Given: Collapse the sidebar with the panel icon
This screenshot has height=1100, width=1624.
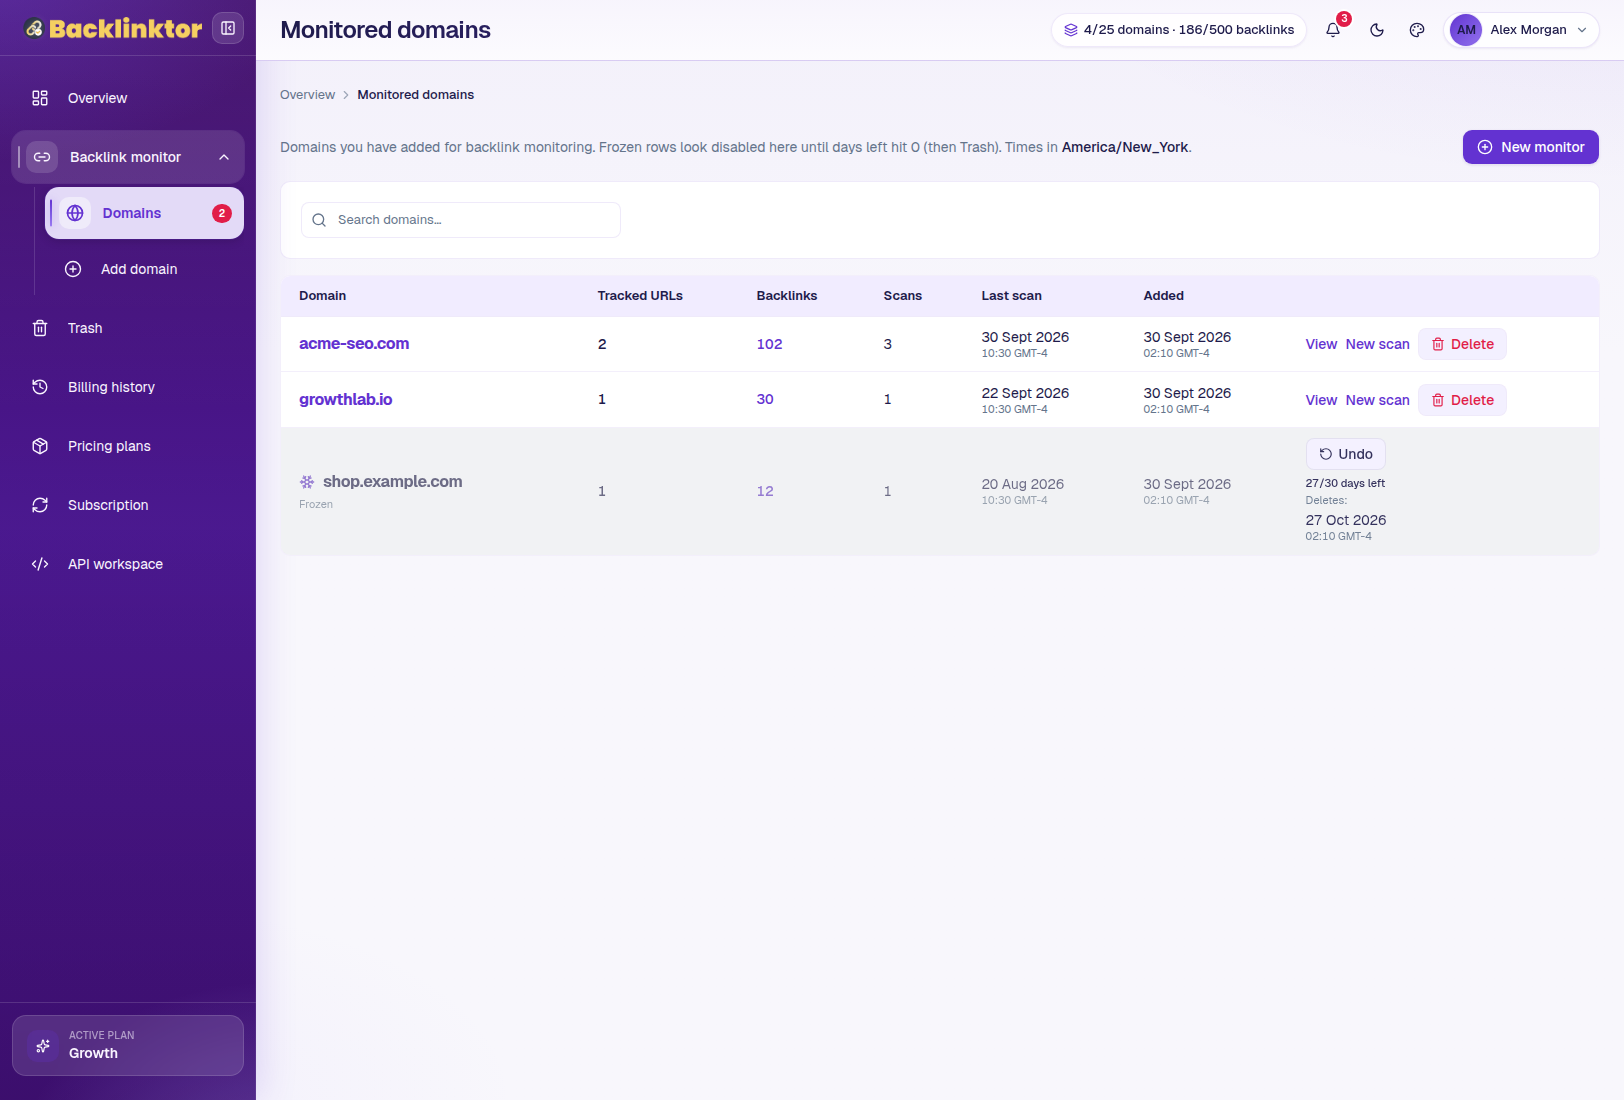Looking at the screenshot, I should click(x=228, y=28).
